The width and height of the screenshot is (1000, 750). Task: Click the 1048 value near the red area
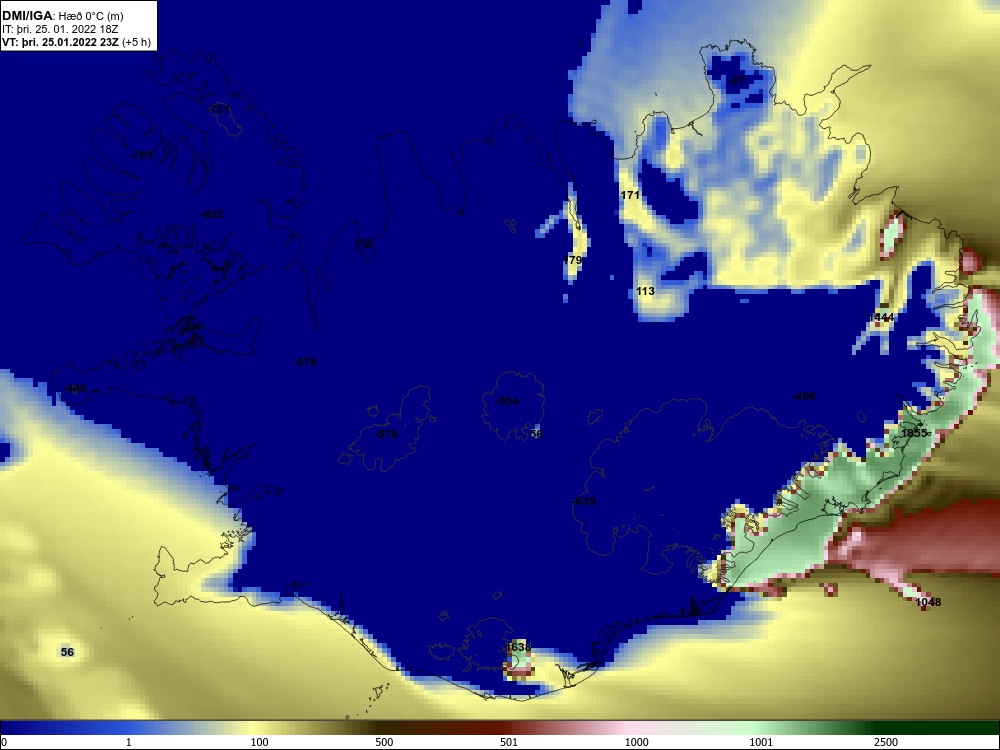coord(928,602)
